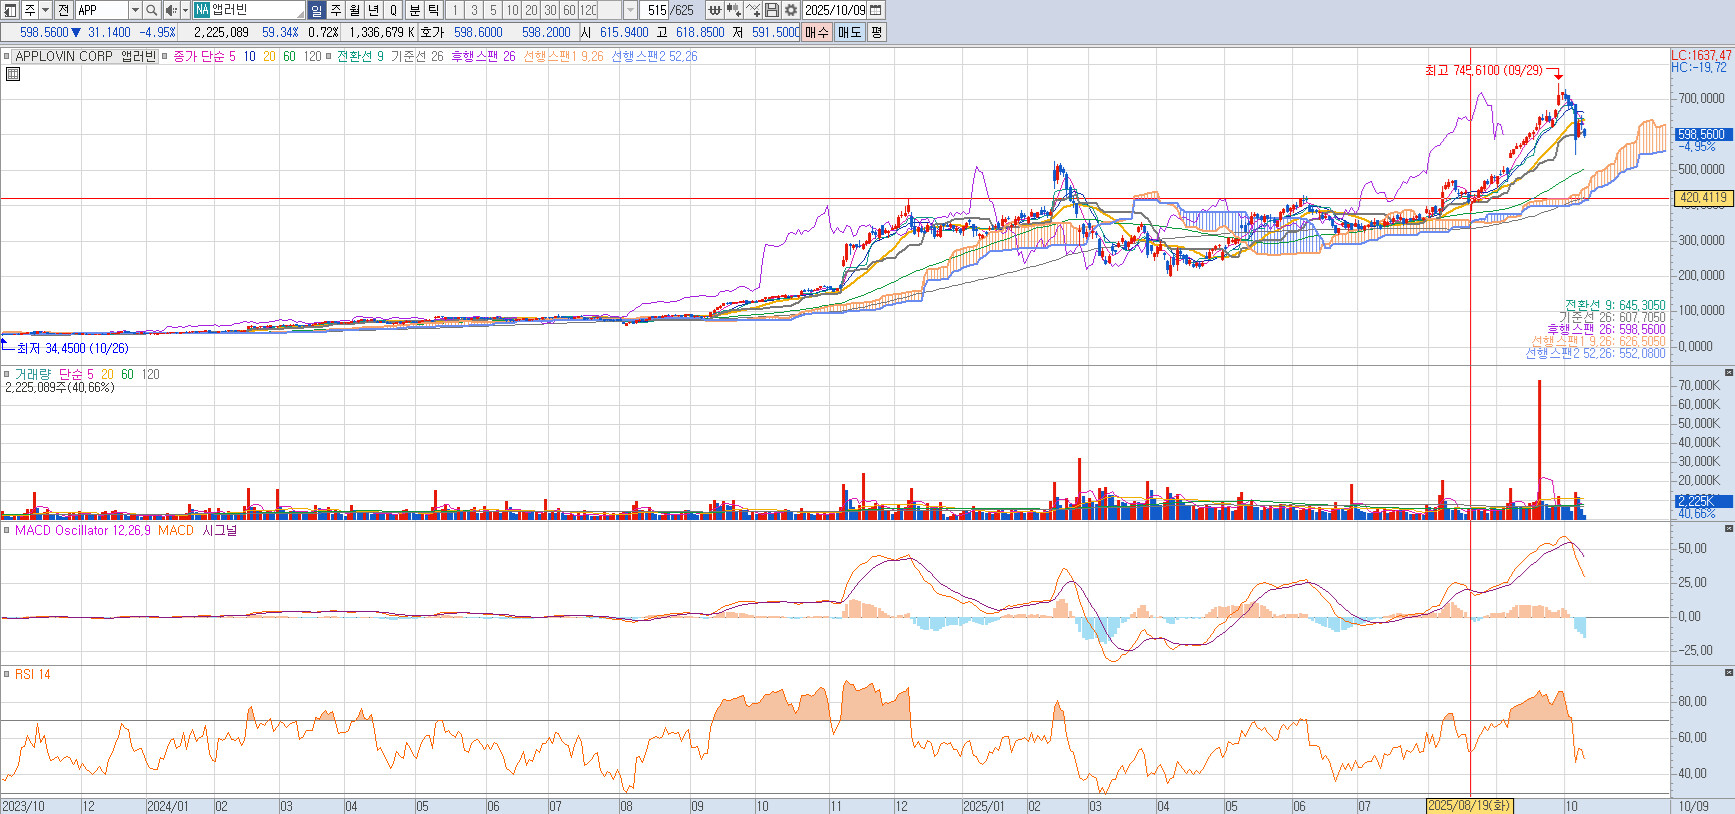Click the 2025/08/19(화) date marker on time axis
The image size is (1735, 814).
pyautogui.click(x=1469, y=806)
